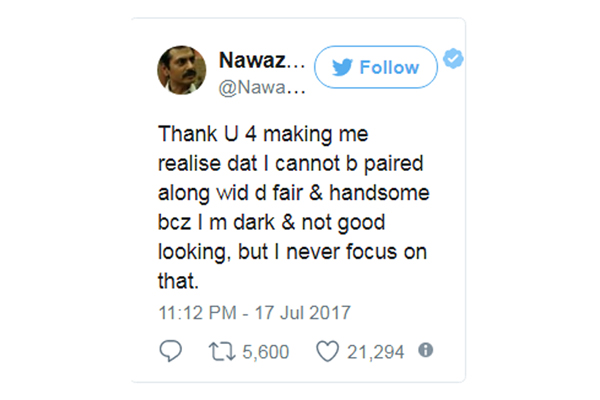Image resolution: width=600 pixels, height=400 pixels.
Task: Click the reply speech bubble icon
Action: coord(170,351)
